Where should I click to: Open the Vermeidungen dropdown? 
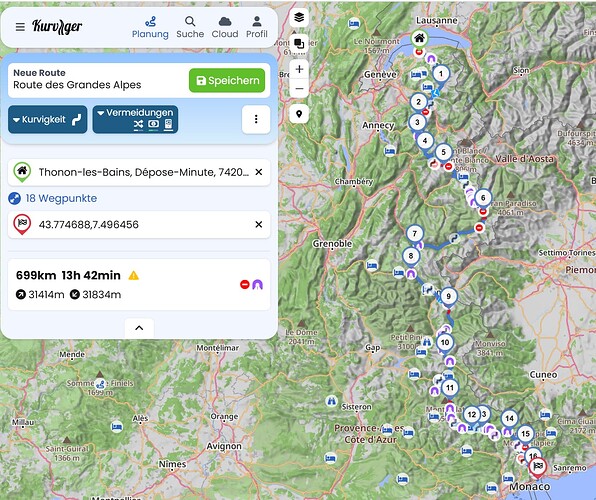tap(135, 119)
